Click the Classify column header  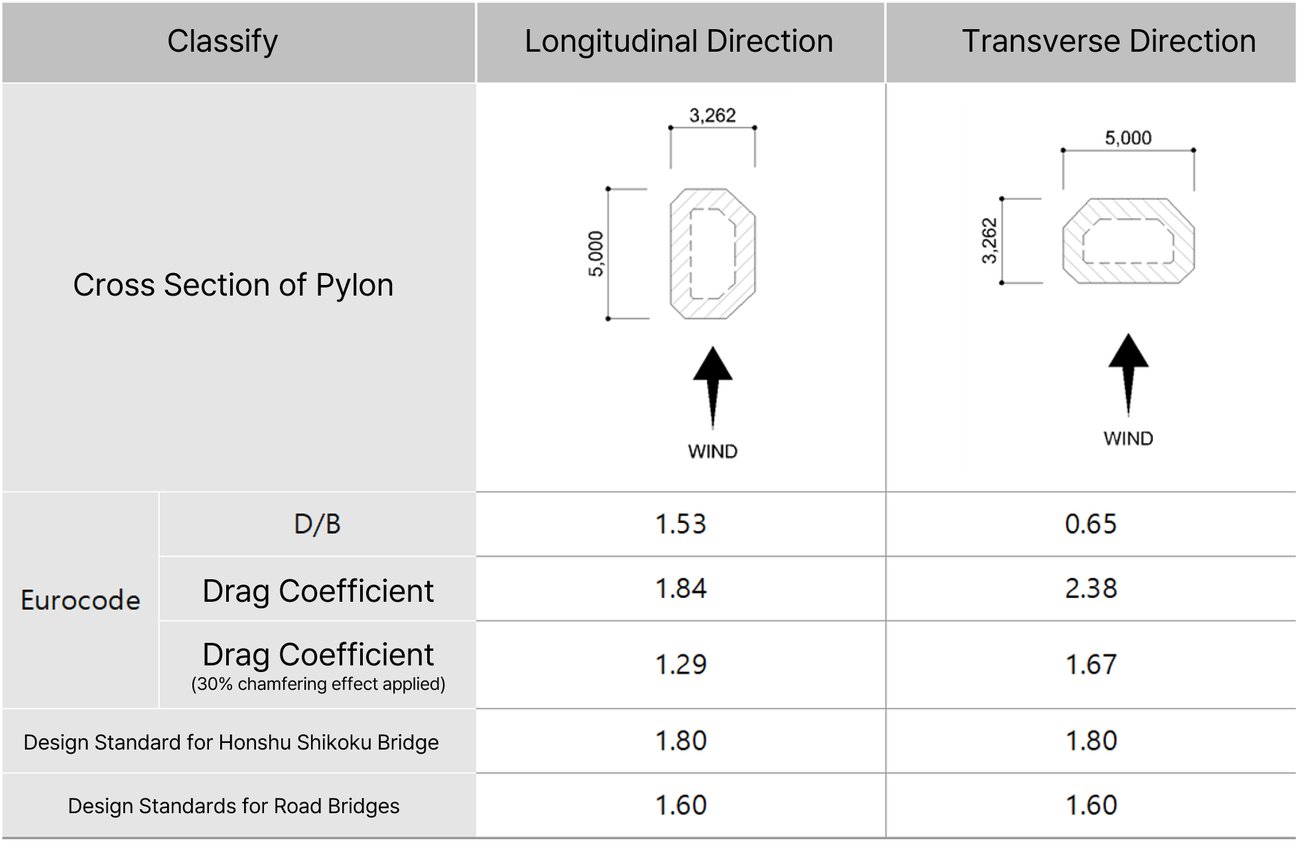(222, 42)
